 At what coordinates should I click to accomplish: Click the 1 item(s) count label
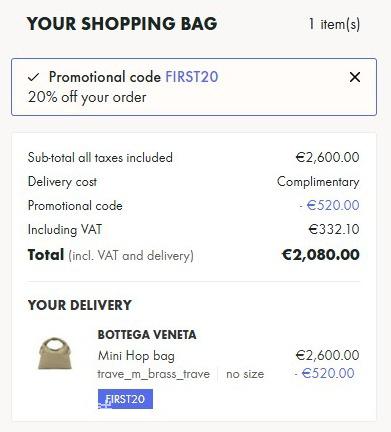pos(334,24)
